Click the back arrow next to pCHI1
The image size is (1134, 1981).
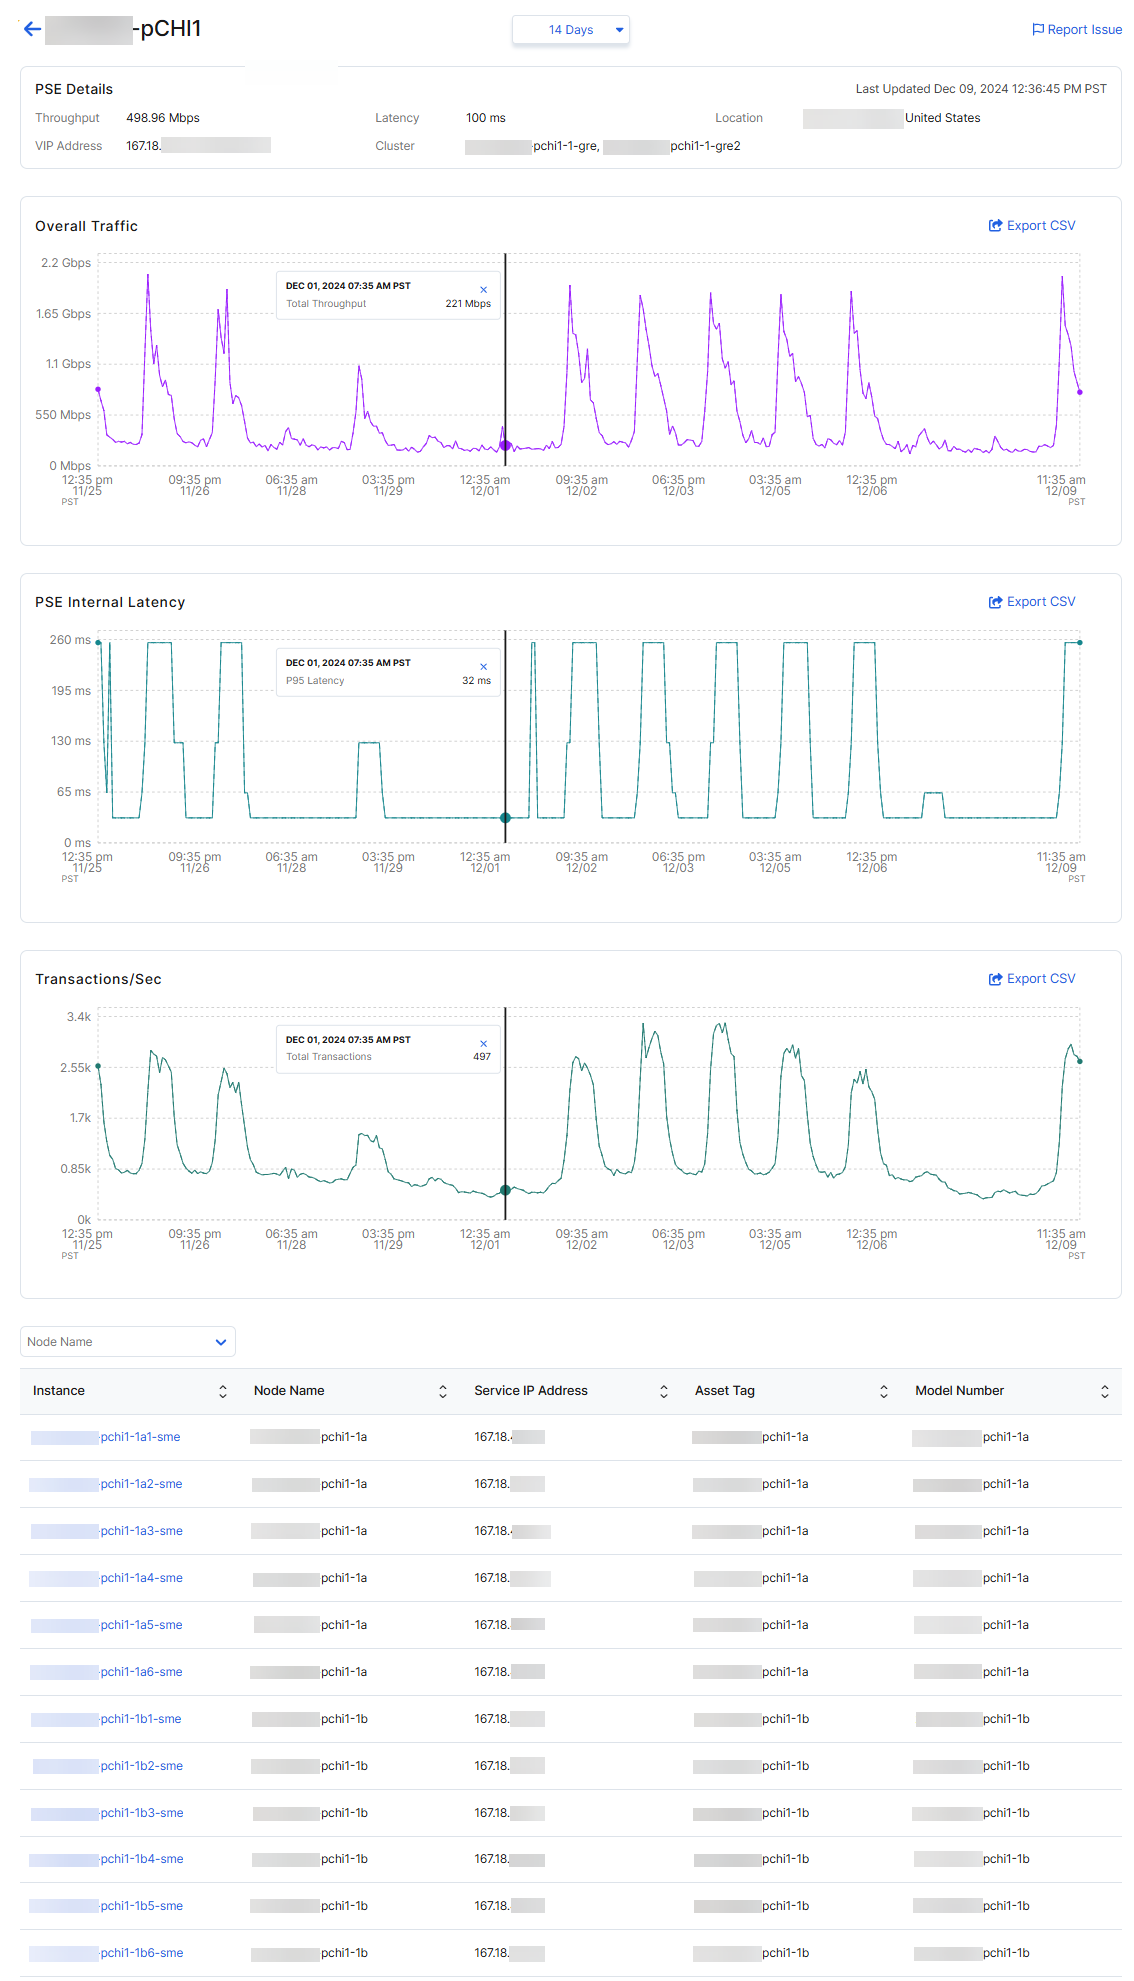tap(32, 29)
